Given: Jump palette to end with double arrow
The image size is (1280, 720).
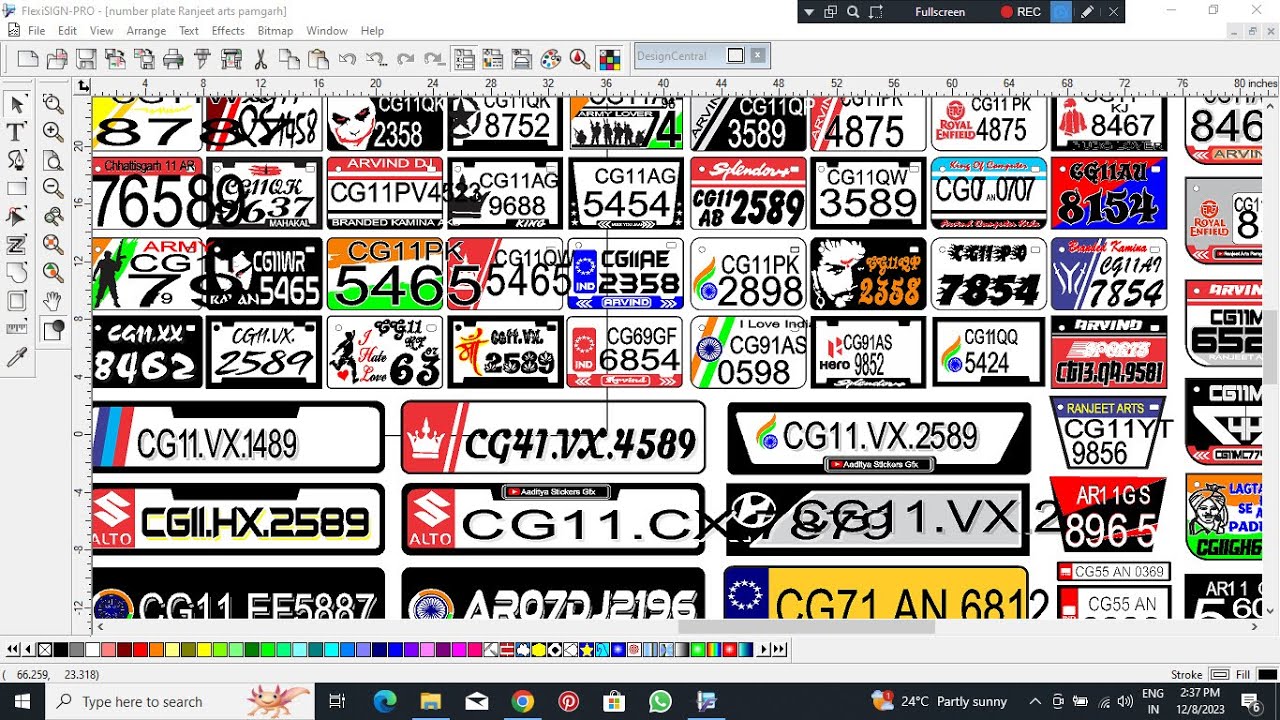Looking at the screenshot, I should 780,650.
